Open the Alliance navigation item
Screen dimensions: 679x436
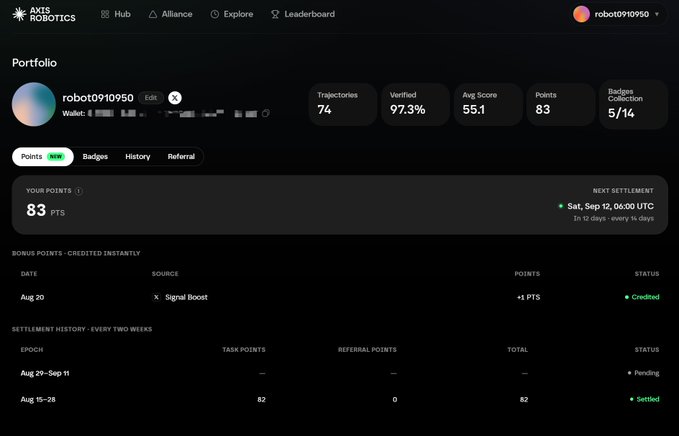(170, 14)
